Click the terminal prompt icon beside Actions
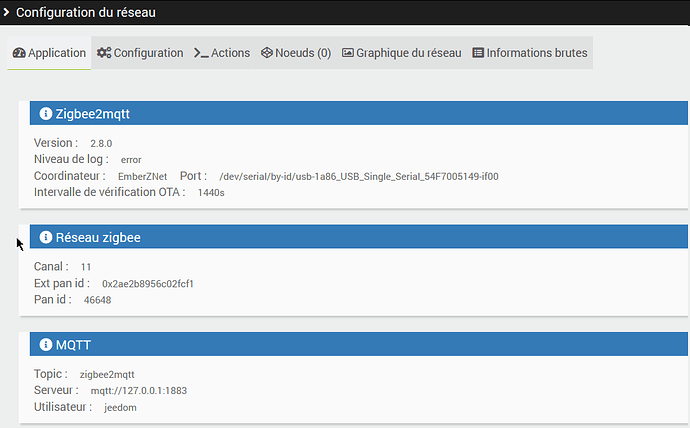This screenshot has width=690, height=428. point(201,53)
